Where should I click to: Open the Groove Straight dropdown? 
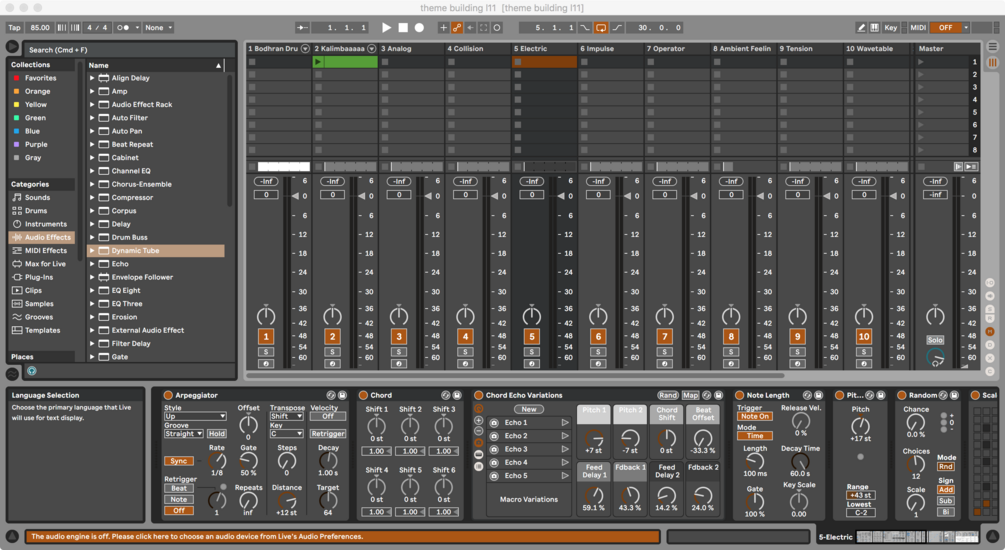point(183,434)
